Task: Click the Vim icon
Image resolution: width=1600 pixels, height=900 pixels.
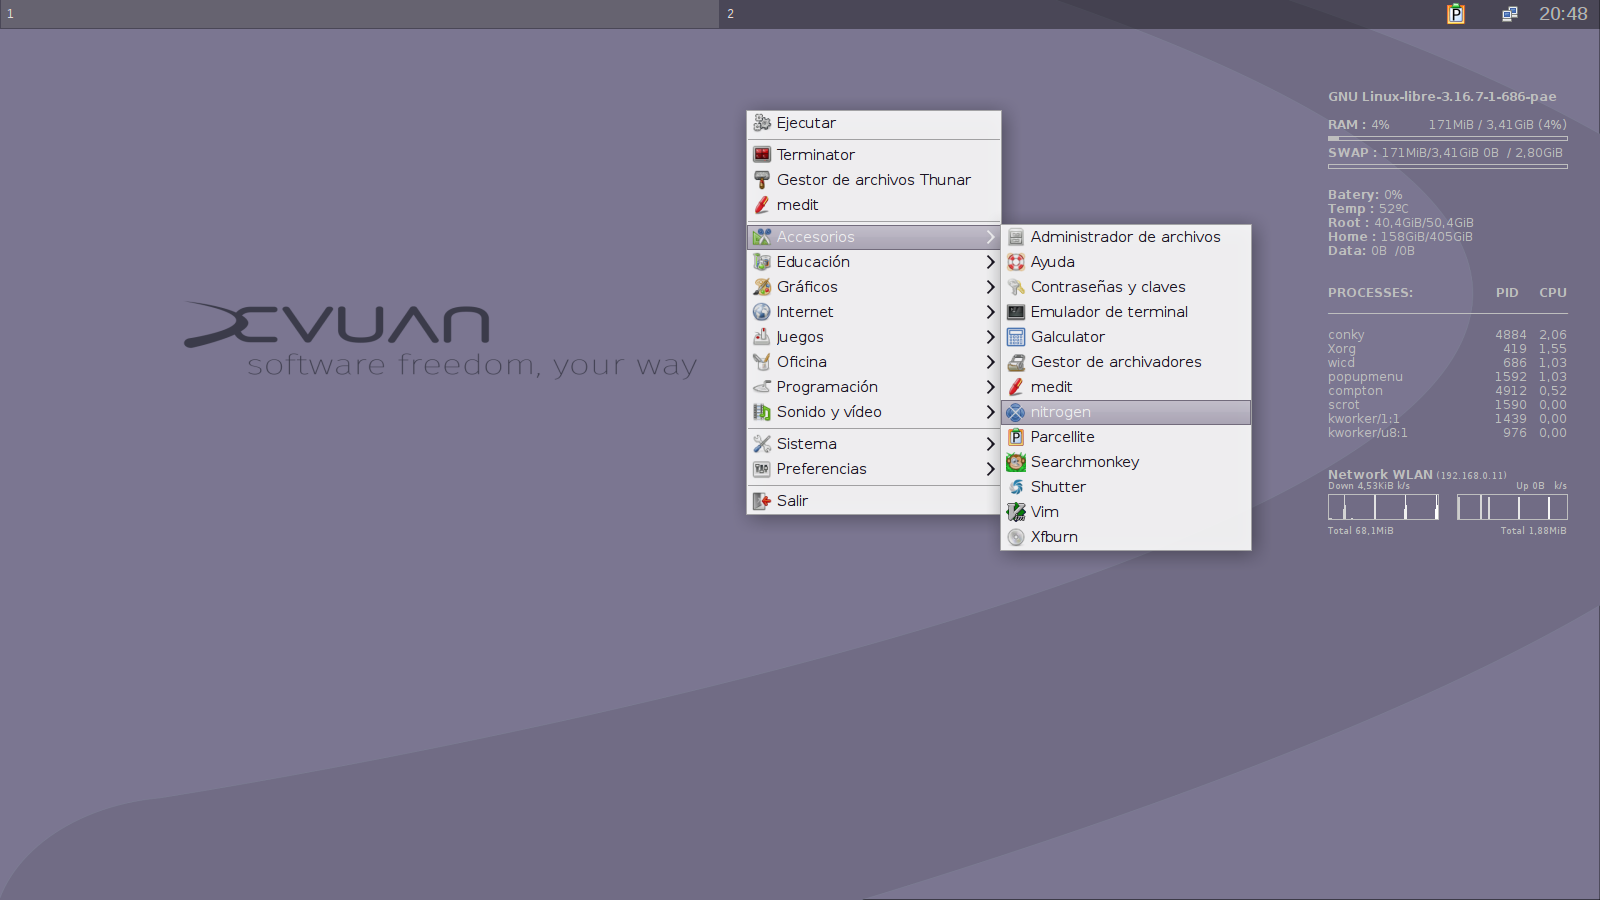Action: [x=1016, y=512]
